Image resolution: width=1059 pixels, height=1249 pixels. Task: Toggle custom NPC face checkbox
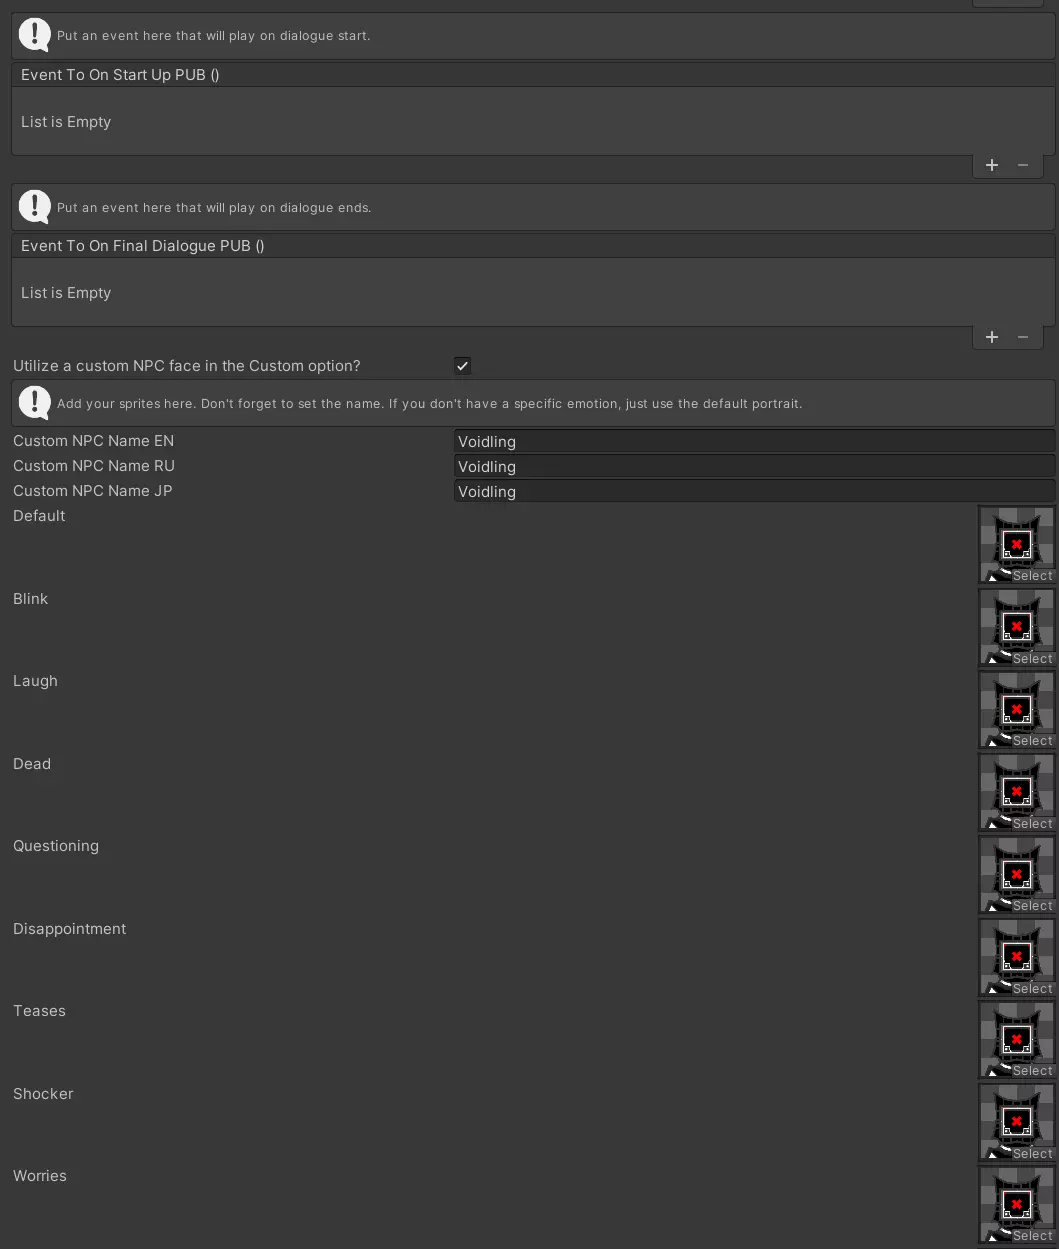(x=462, y=366)
